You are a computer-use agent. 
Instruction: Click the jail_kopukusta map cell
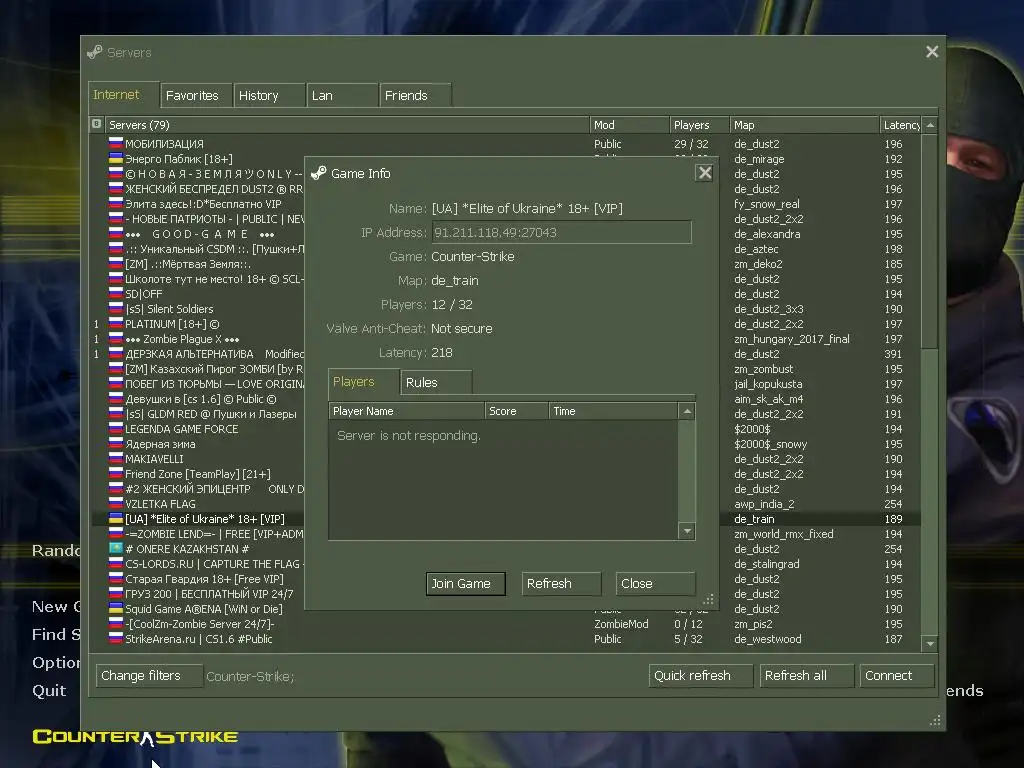[x=768, y=384]
